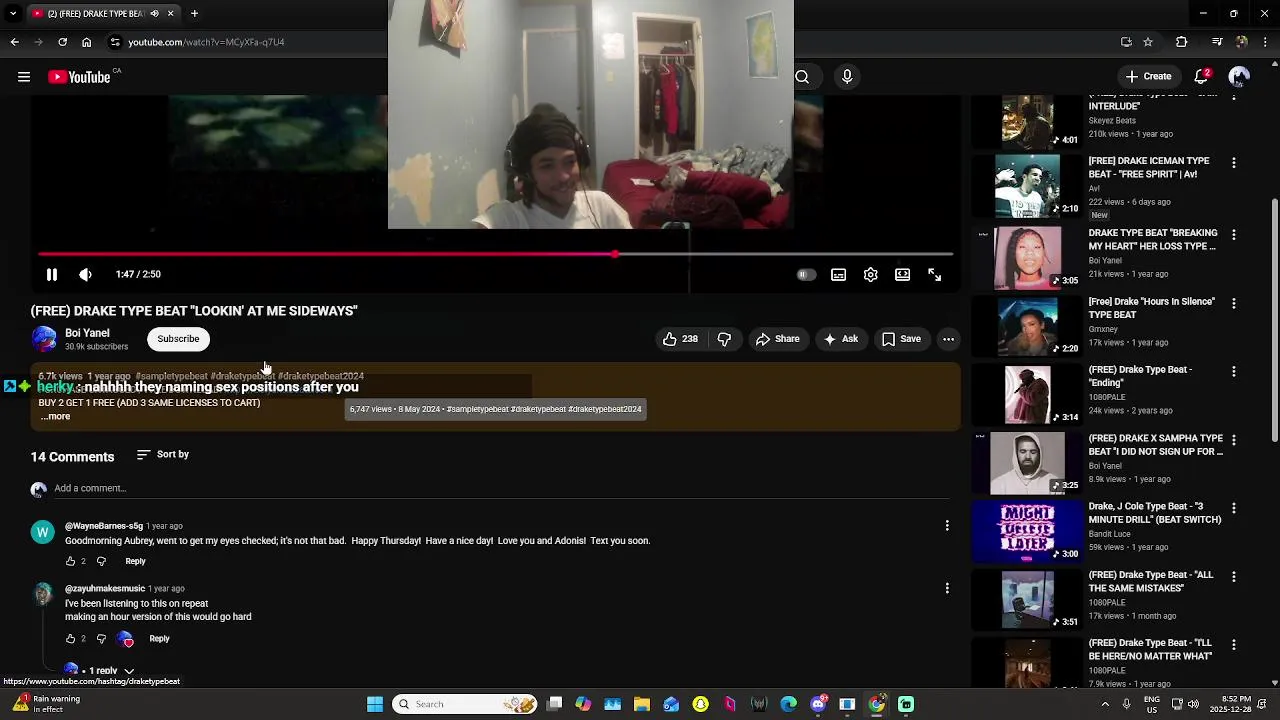This screenshot has height=720, width=1280.
Task: Close the Drake Type Beat tab
Action: (170, 13)
